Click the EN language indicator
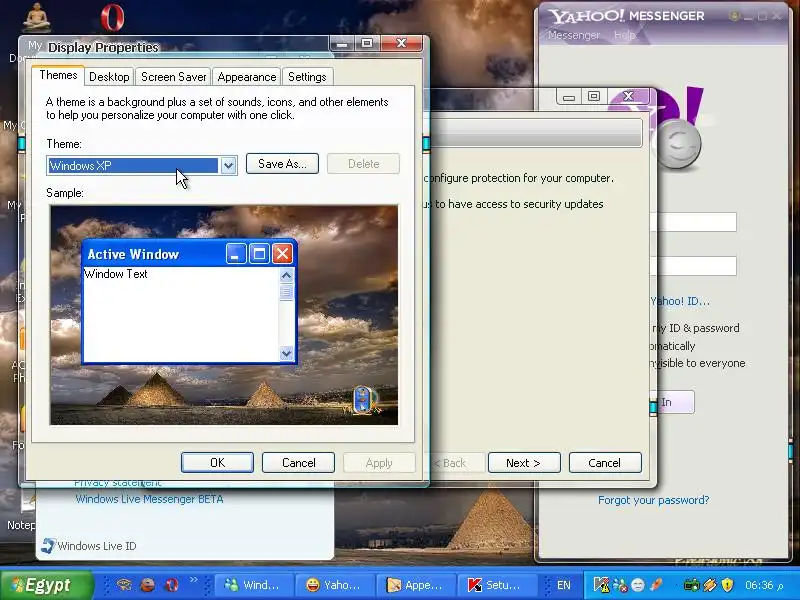 pyautogui.click(x=564, y=585)
